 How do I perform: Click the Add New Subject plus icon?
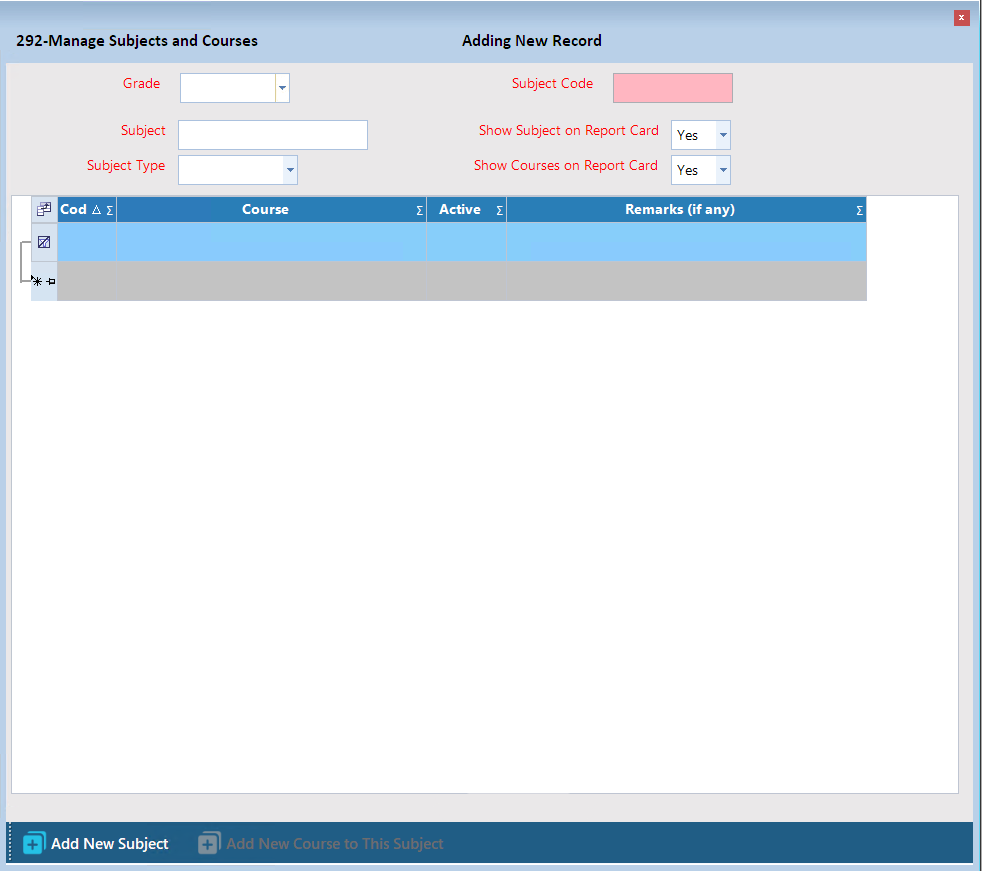click(34, 844)
